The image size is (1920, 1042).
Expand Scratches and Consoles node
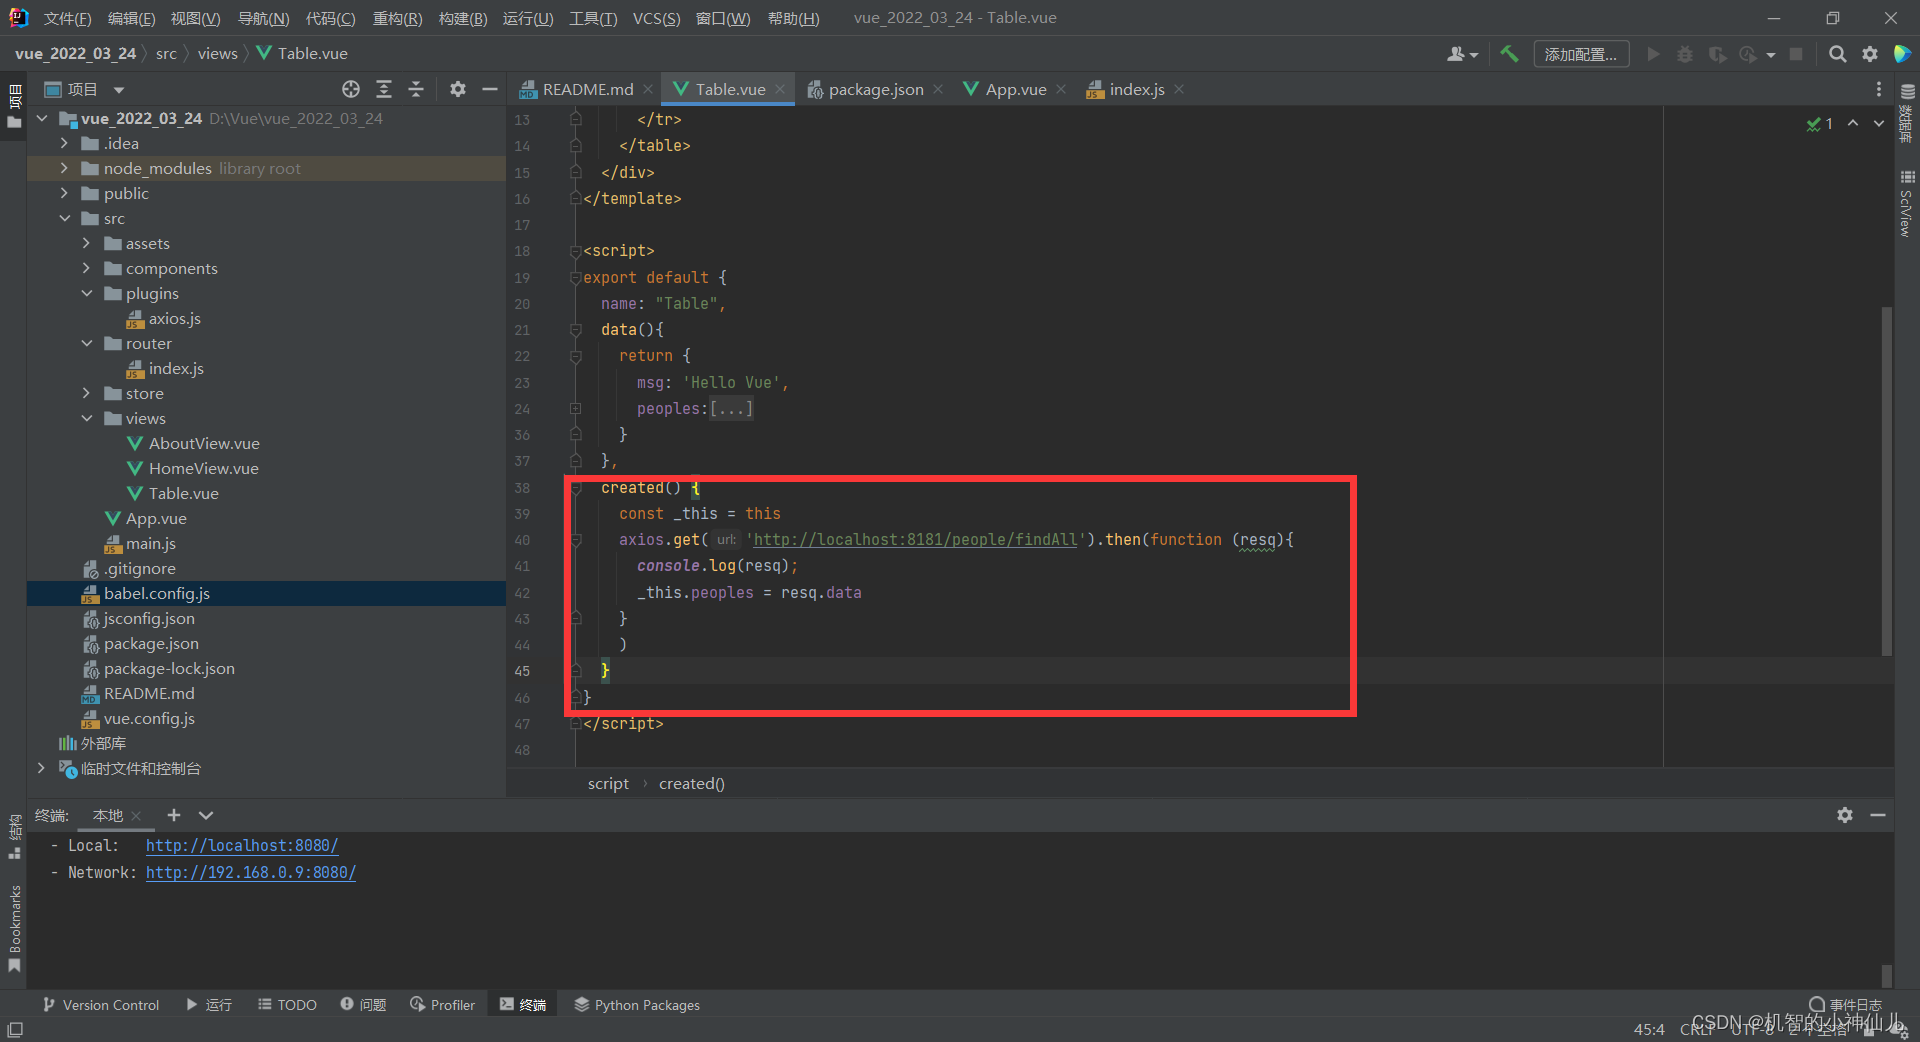pos(41,768)
